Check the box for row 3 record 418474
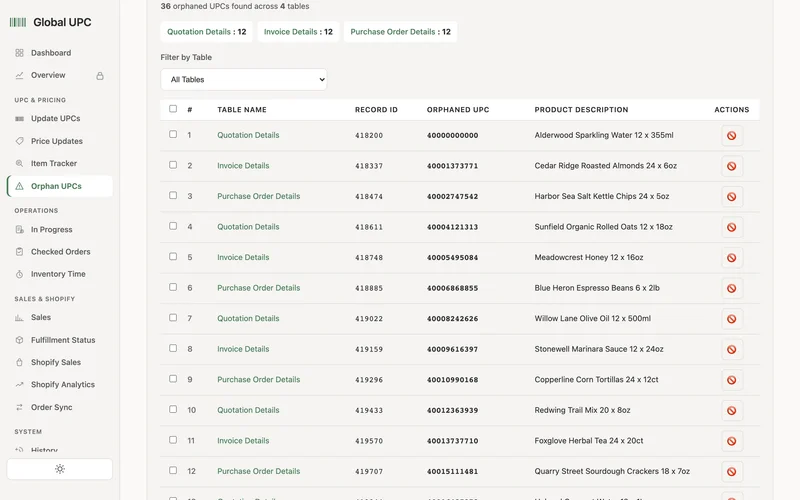800x500 pixels. pyautogui.click(x=173, y=195)
